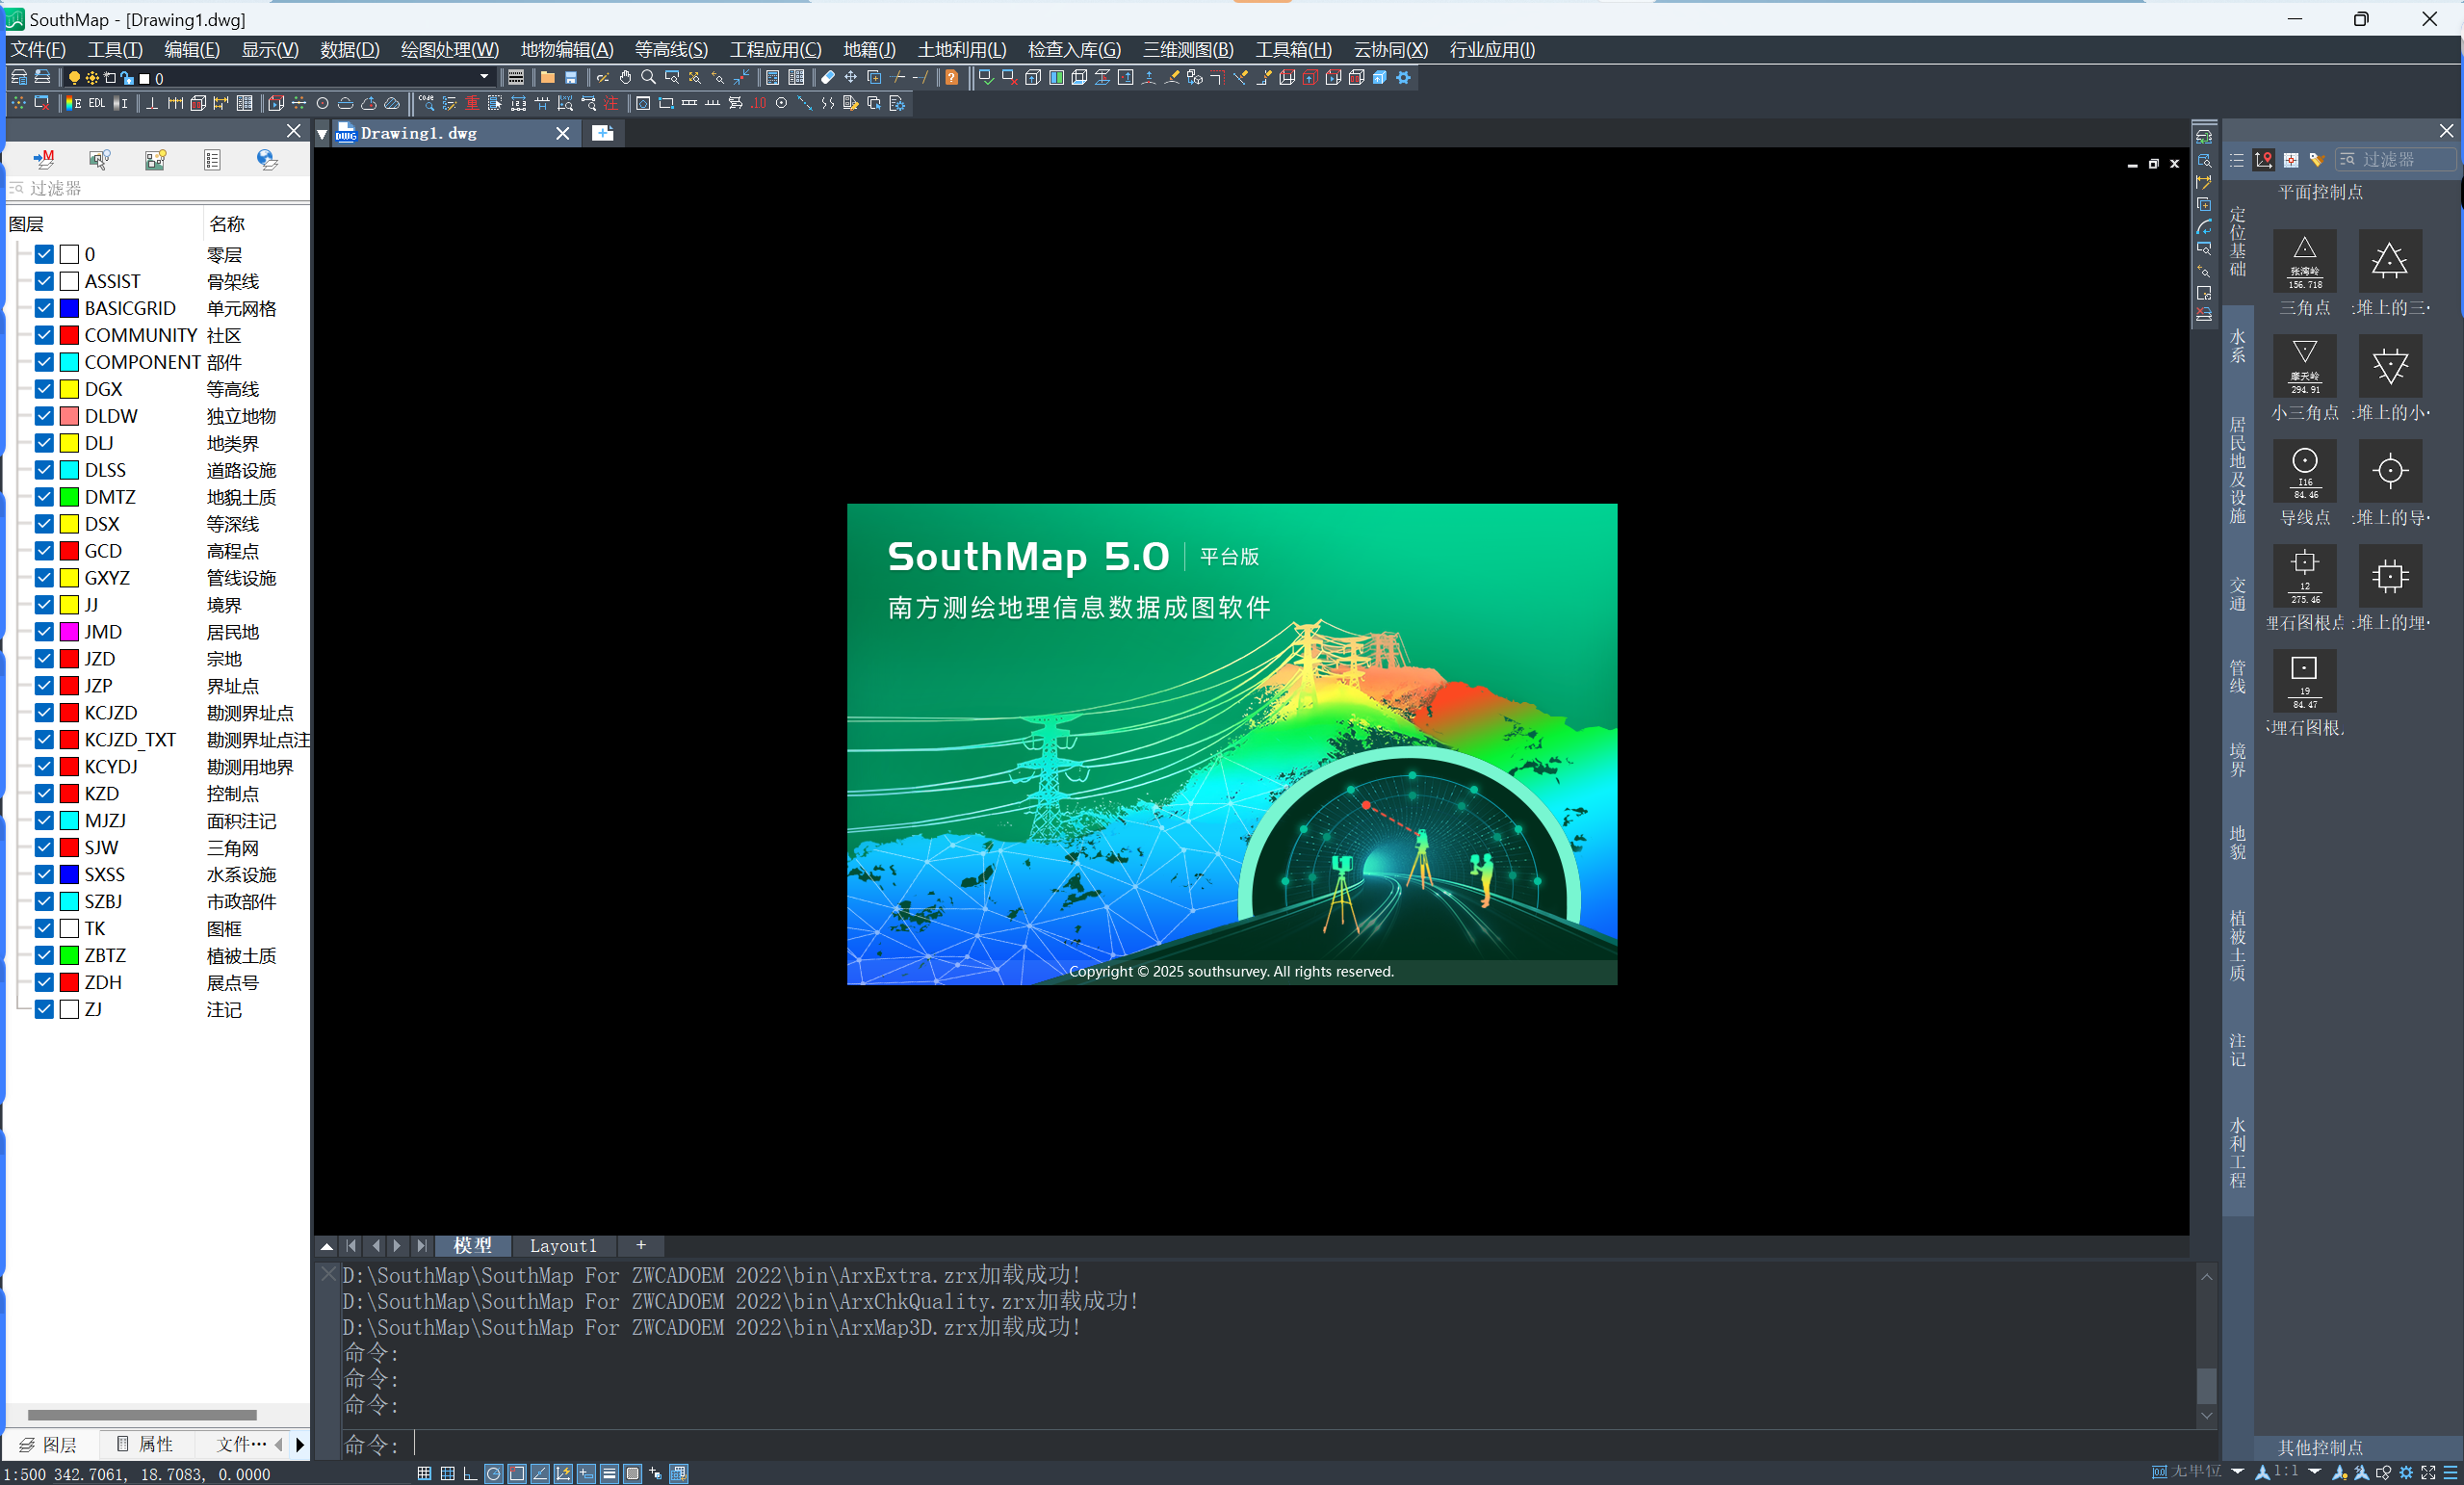The height and width of the screenshot is (1485, 2464).
Task: Click the save floppy disk icon
Action: click(571, 77)
